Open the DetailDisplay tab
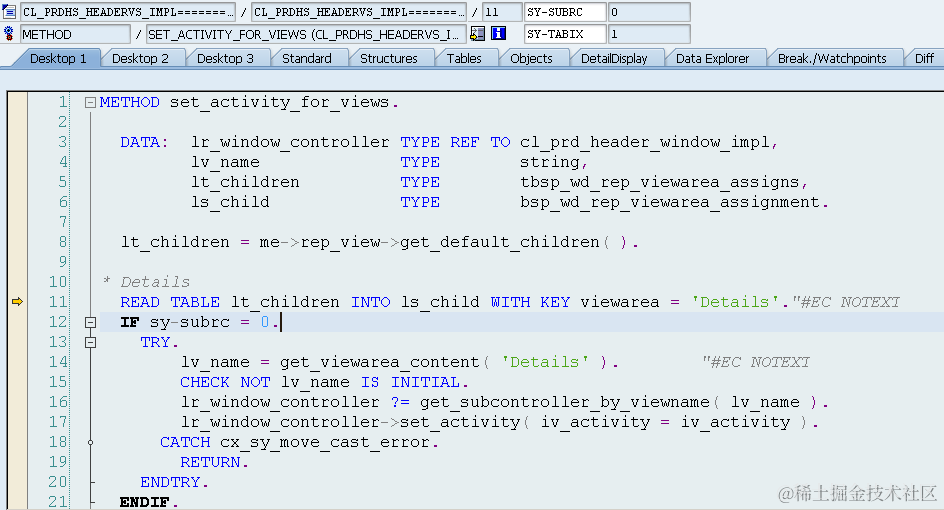Image resolution: width=944 pixels, height=510 pixels. pos(613,58)
